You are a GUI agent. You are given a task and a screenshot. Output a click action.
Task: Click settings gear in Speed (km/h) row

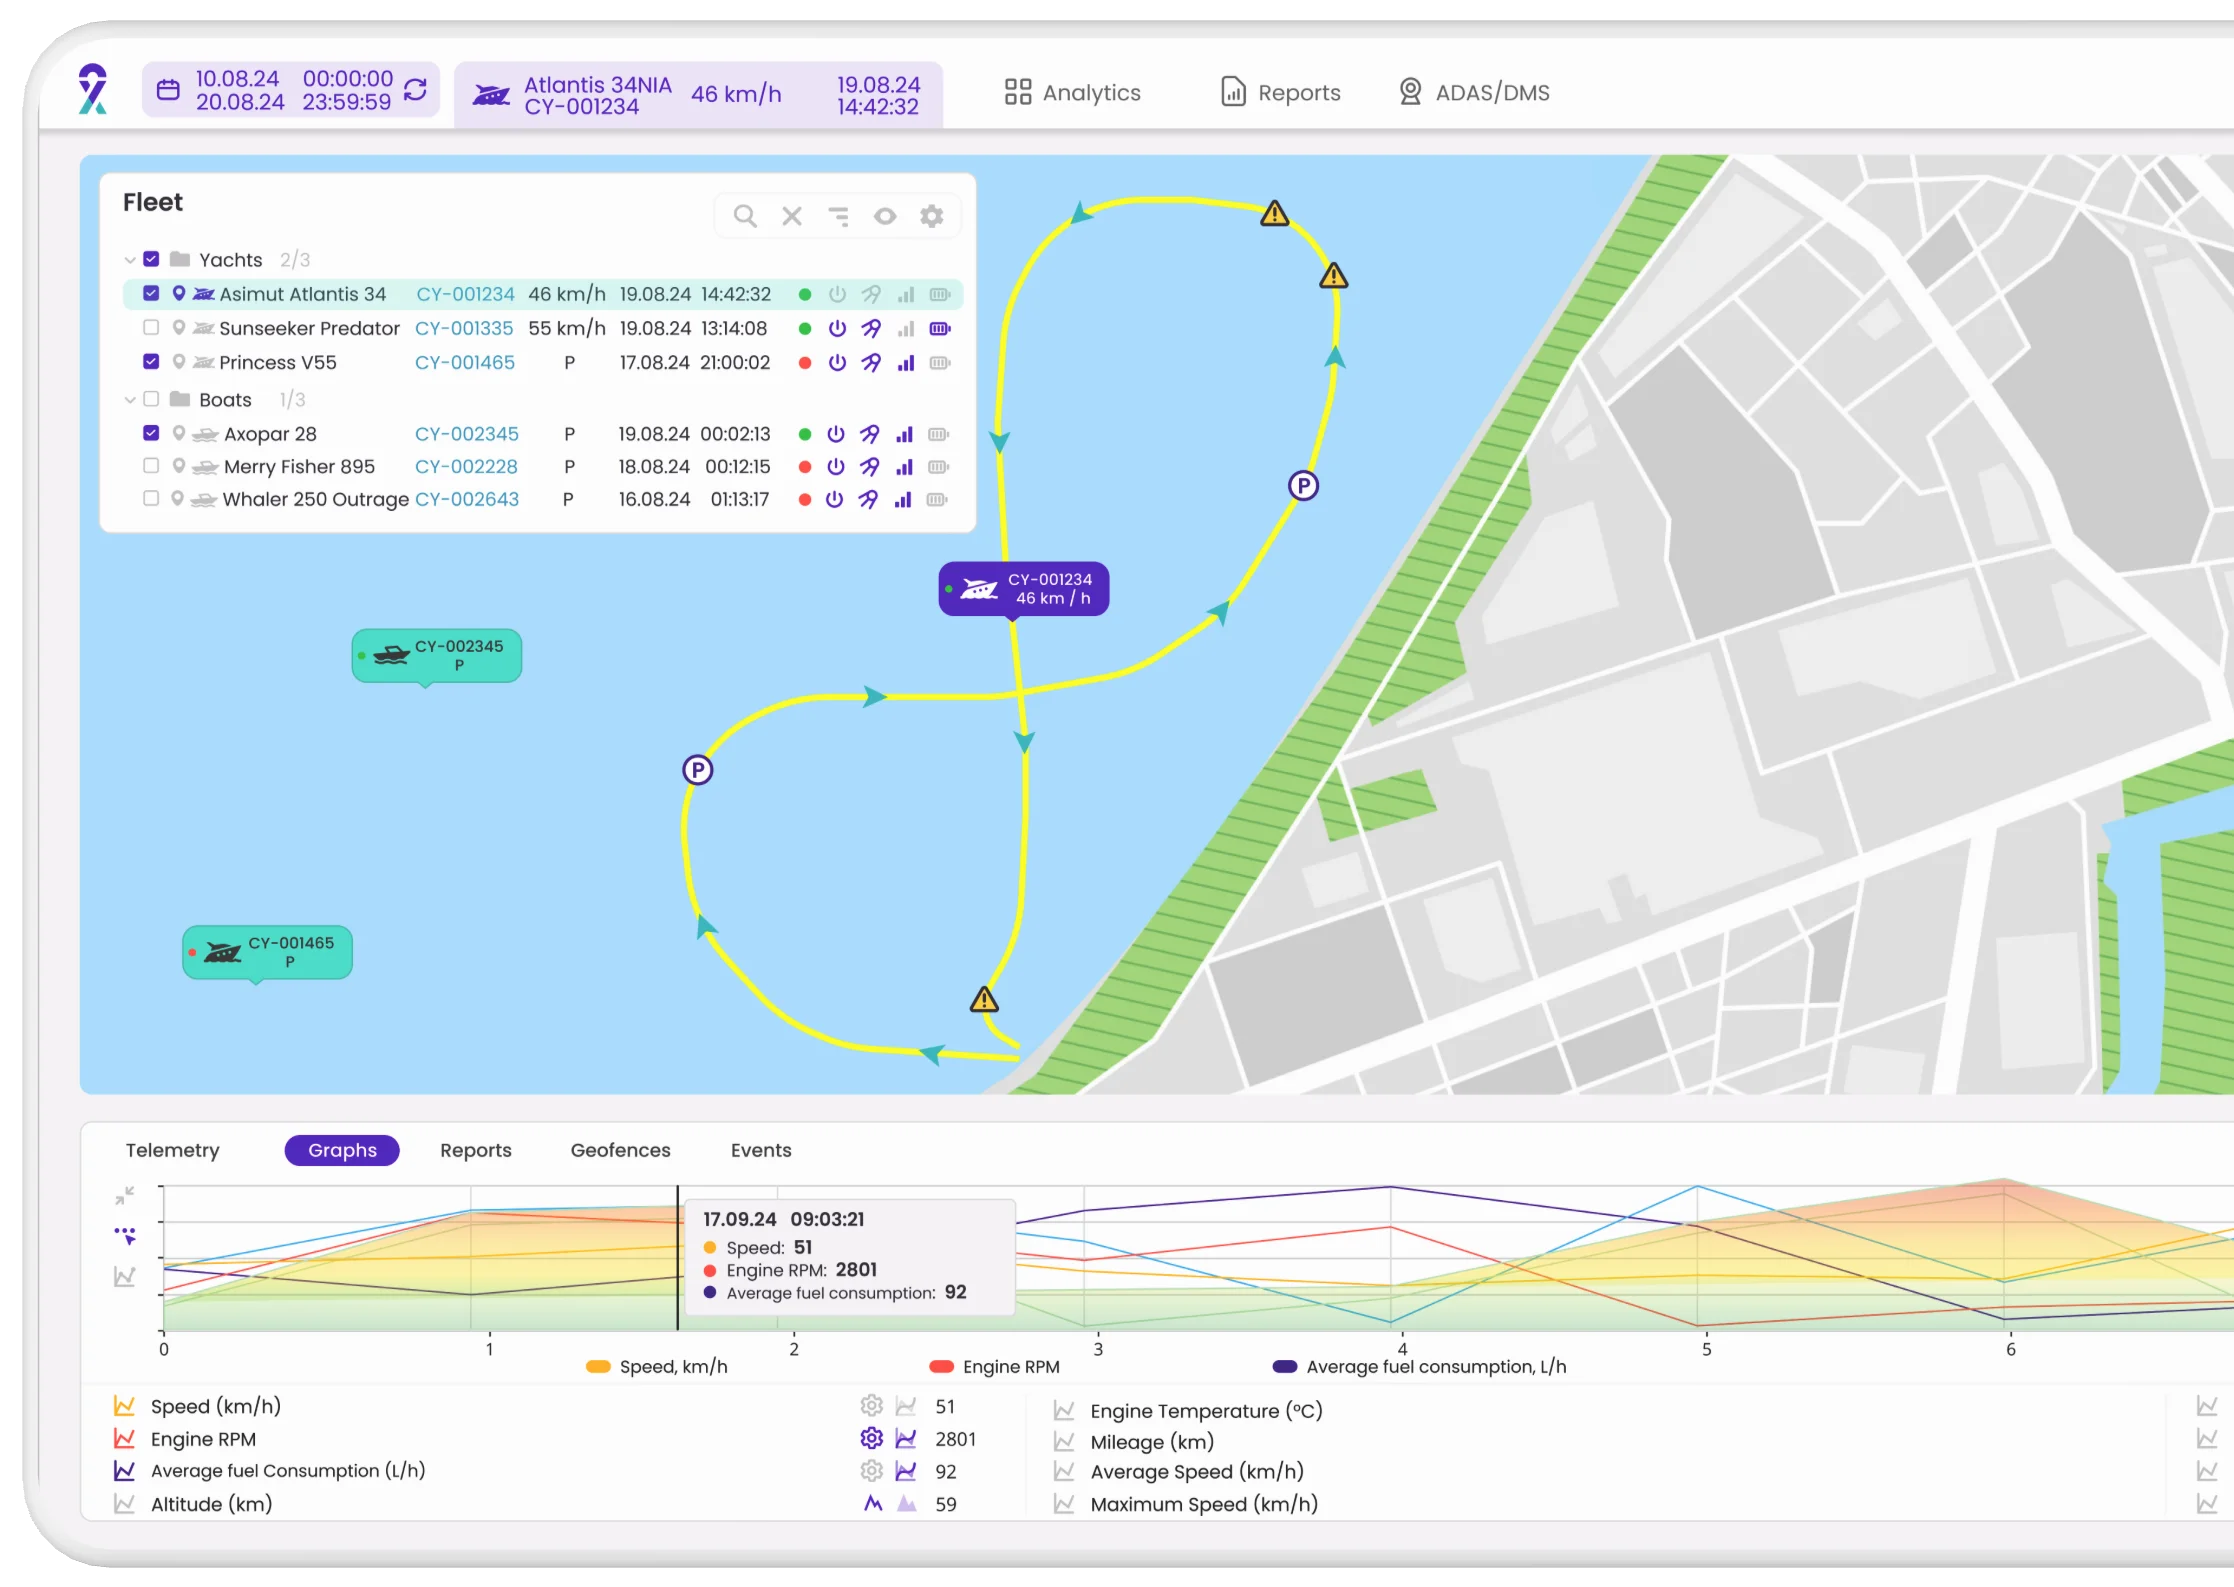[x=872, y=1406]
